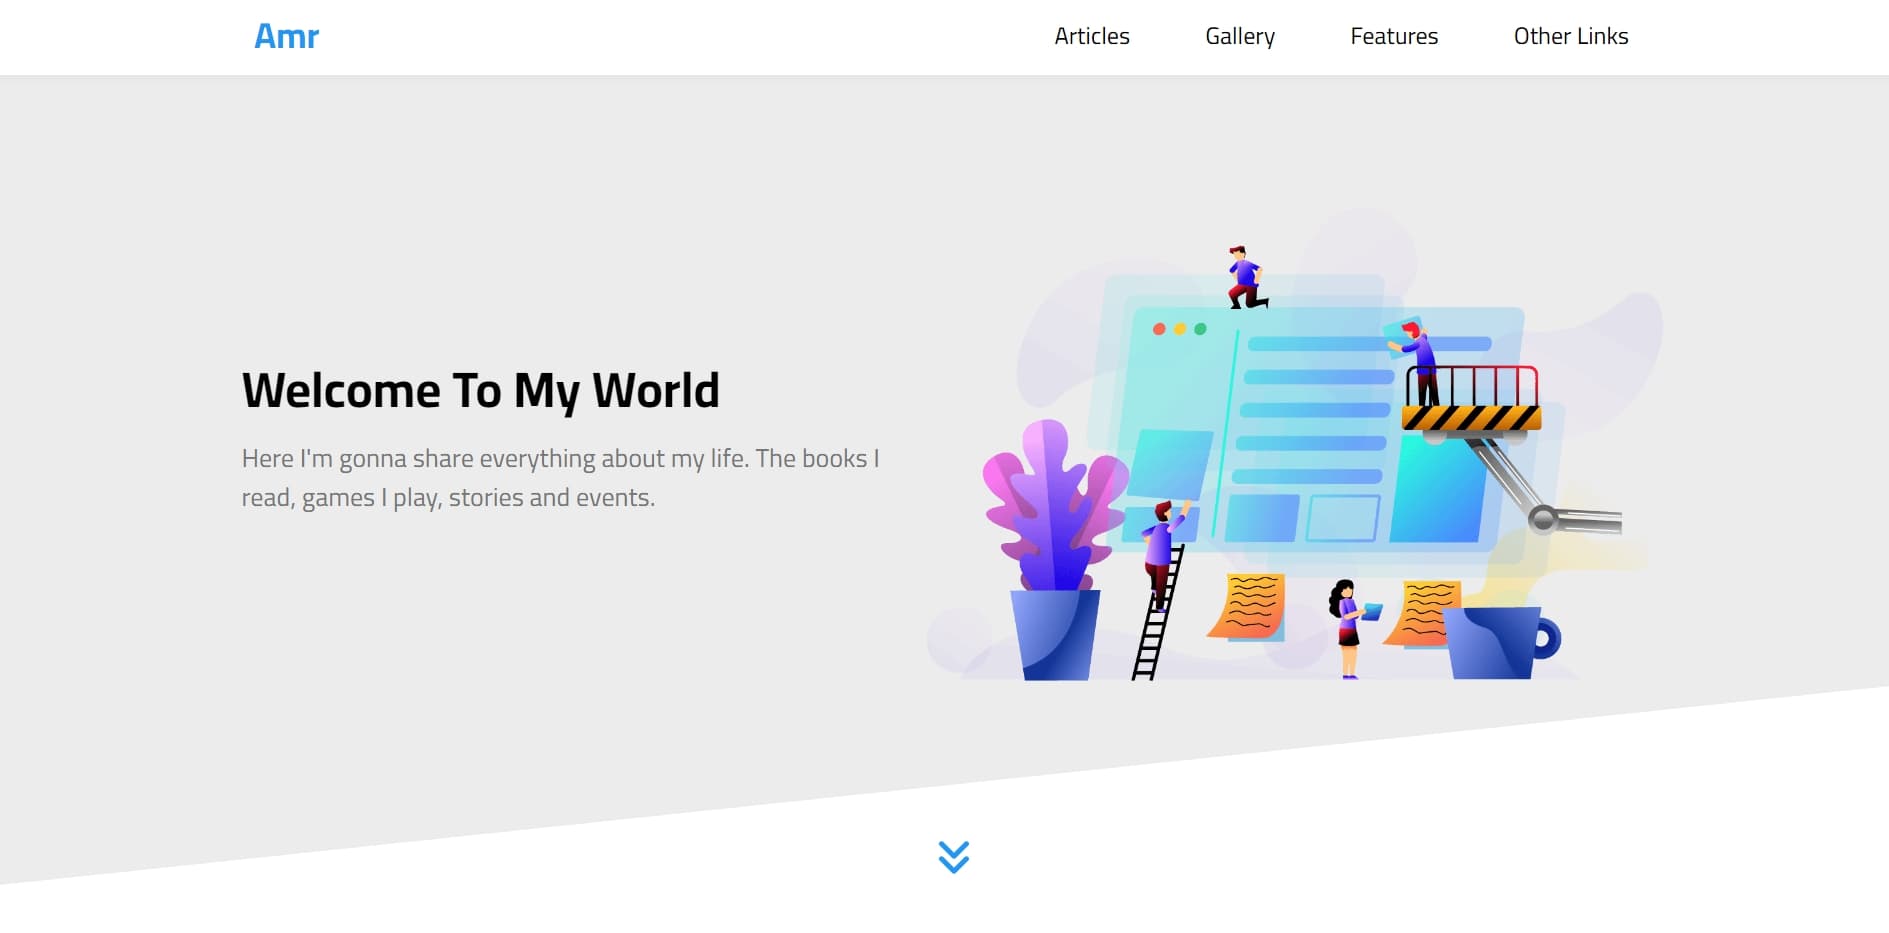Open the Features section dropdown

[1394, 36]
